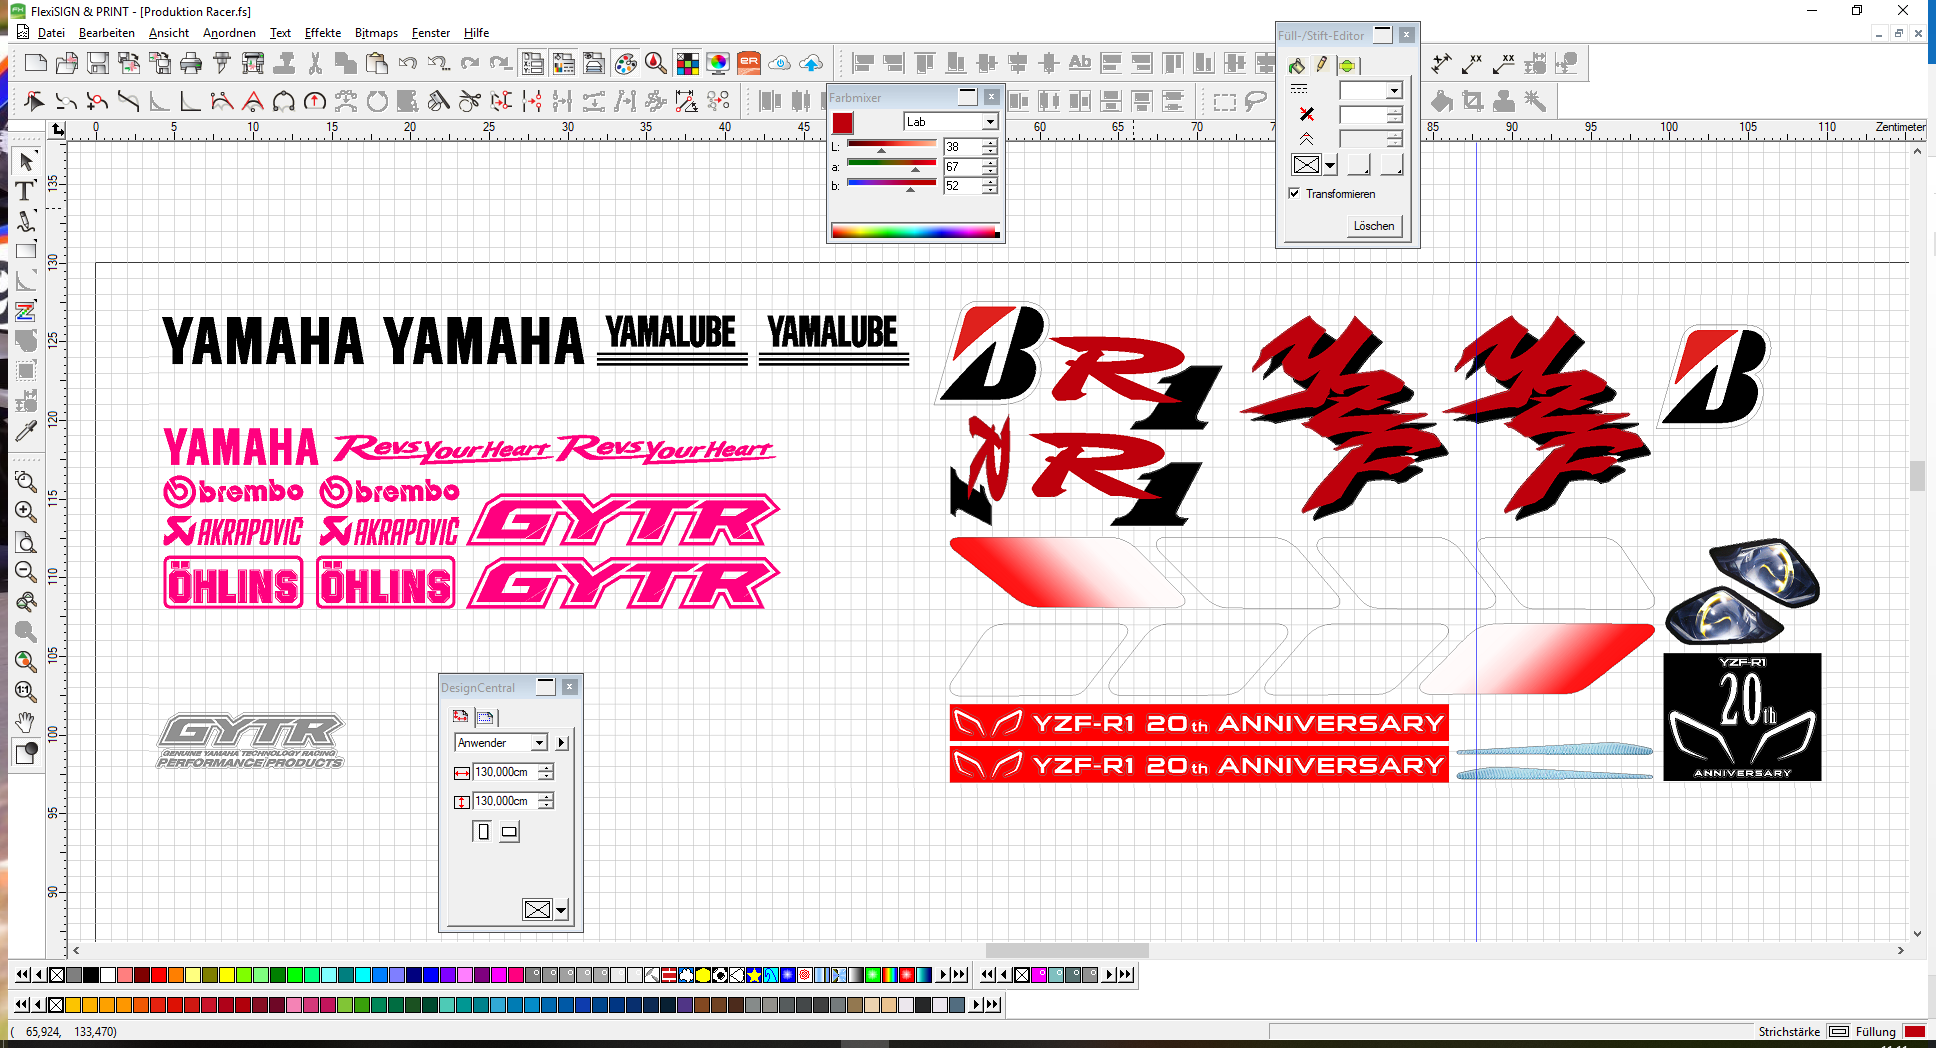Viewport: 1936px width, 1048px height.
Task: Click the zoom in magnifier tool
Action: [x=26, y=512]
